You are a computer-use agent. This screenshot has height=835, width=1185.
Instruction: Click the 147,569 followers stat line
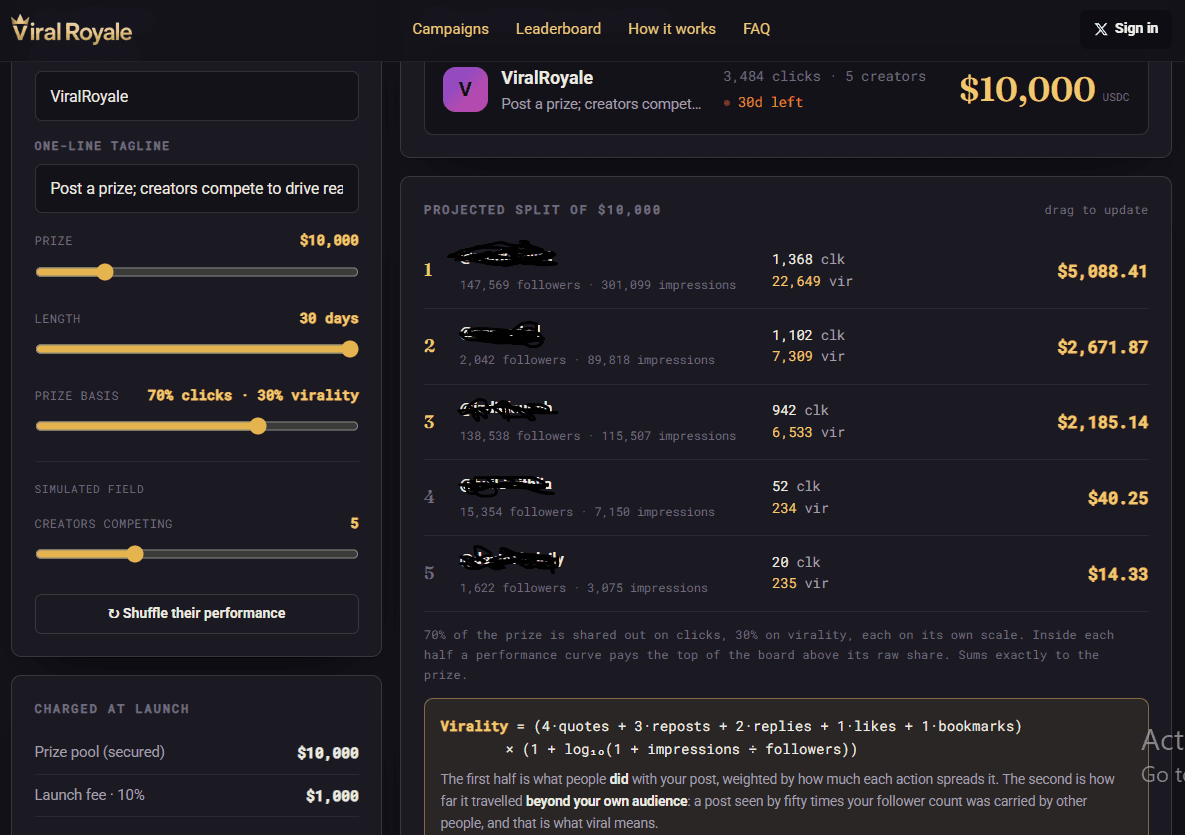[598, 285]
